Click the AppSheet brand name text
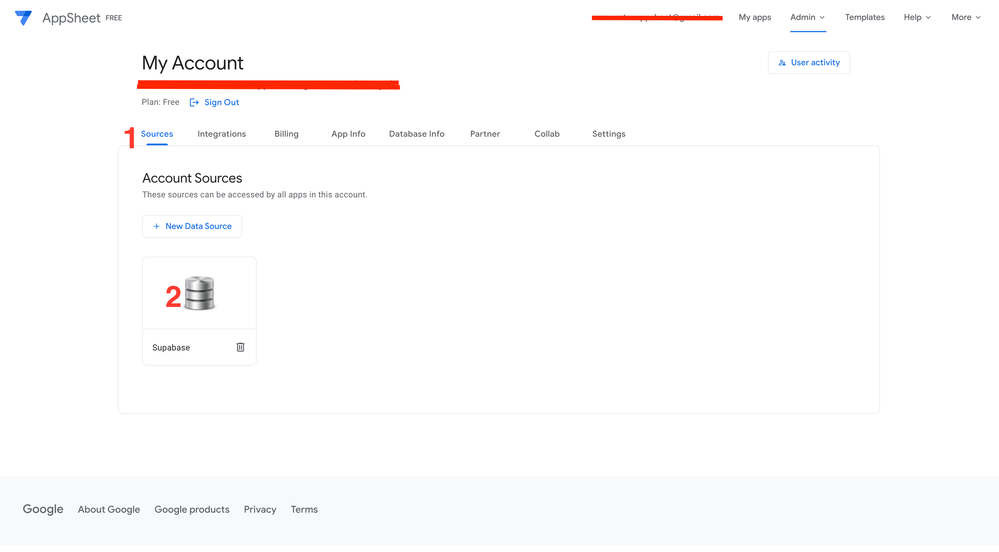The image size is (999, 552). [x=71, y=18]
